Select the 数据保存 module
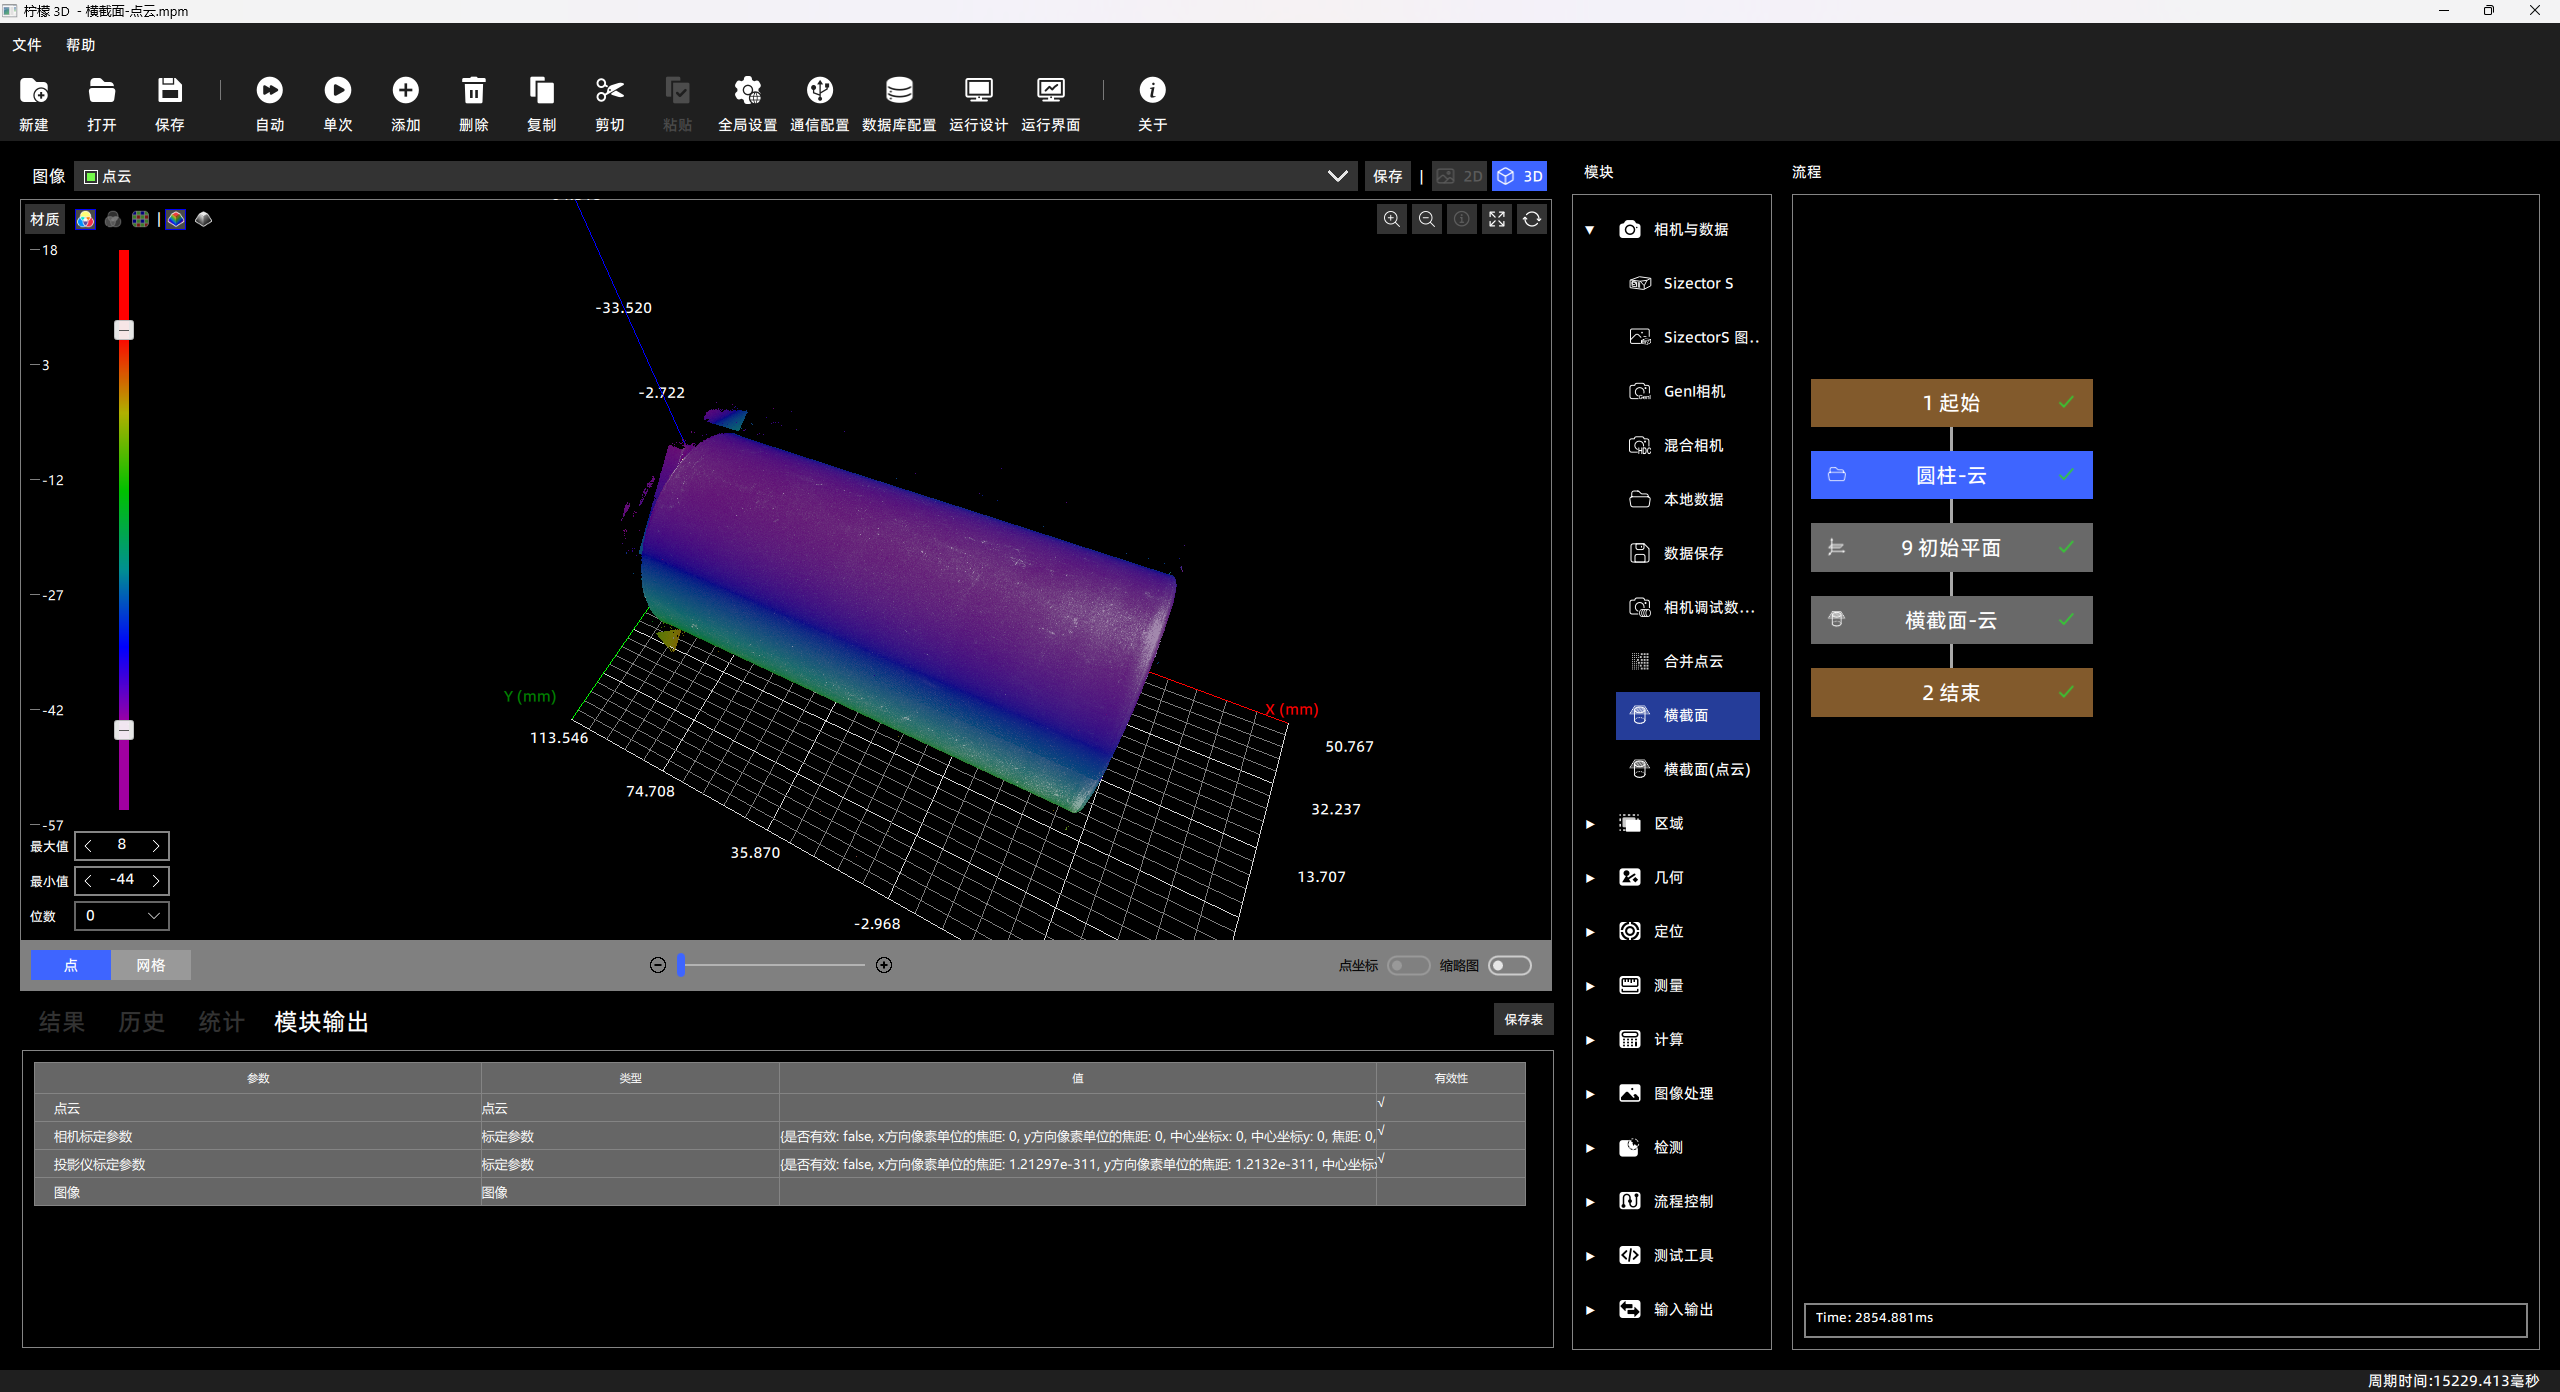The image size is (2560, 1392). tap(1688, 553)
